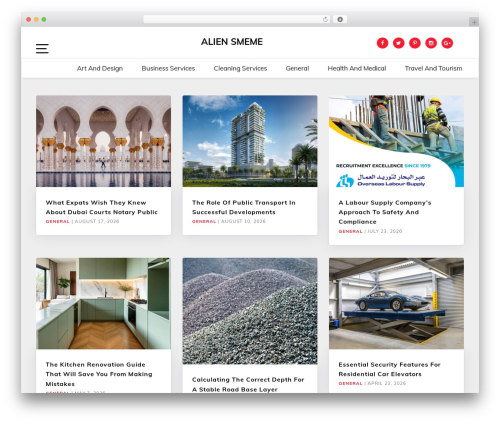Choose Health And Medical category
The image size is (500, 423).
(357, 68)
